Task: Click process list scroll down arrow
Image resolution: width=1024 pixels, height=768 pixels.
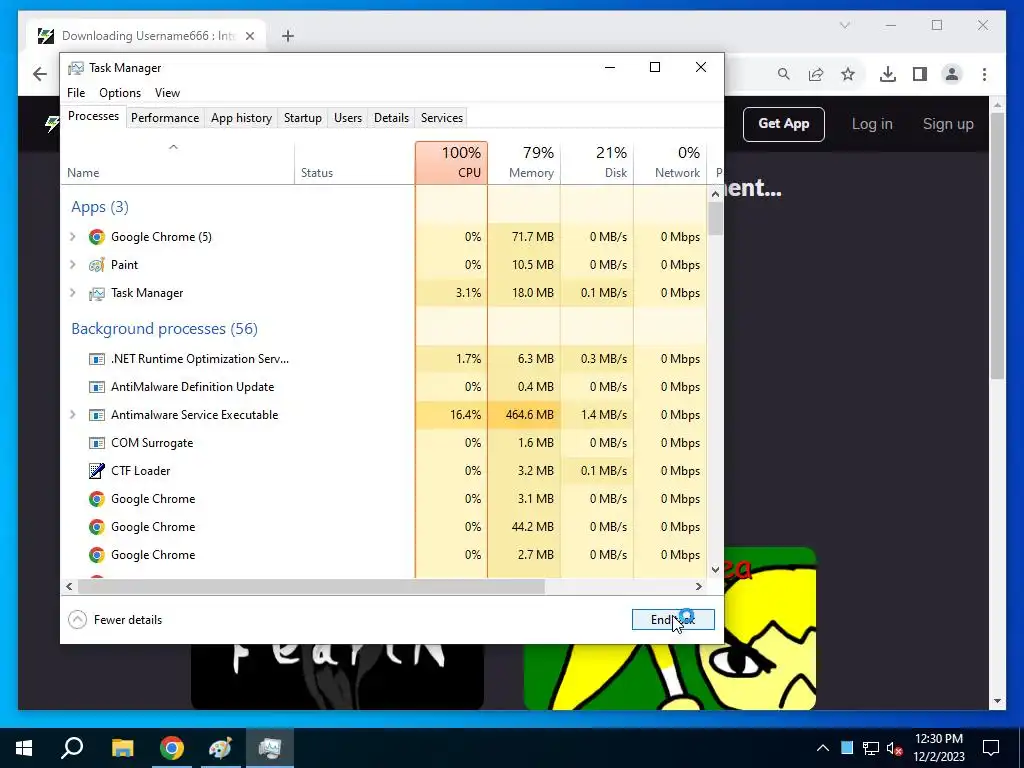Action: (715, 569)
